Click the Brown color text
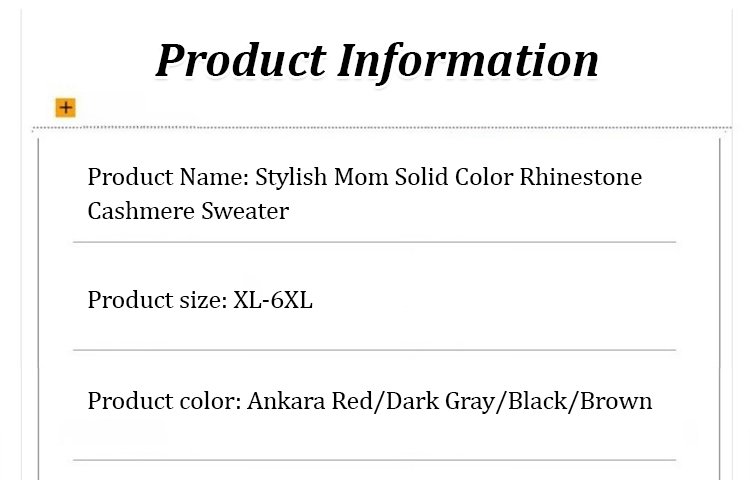Viewport: 750px width, 480px height. click(616, 402)
